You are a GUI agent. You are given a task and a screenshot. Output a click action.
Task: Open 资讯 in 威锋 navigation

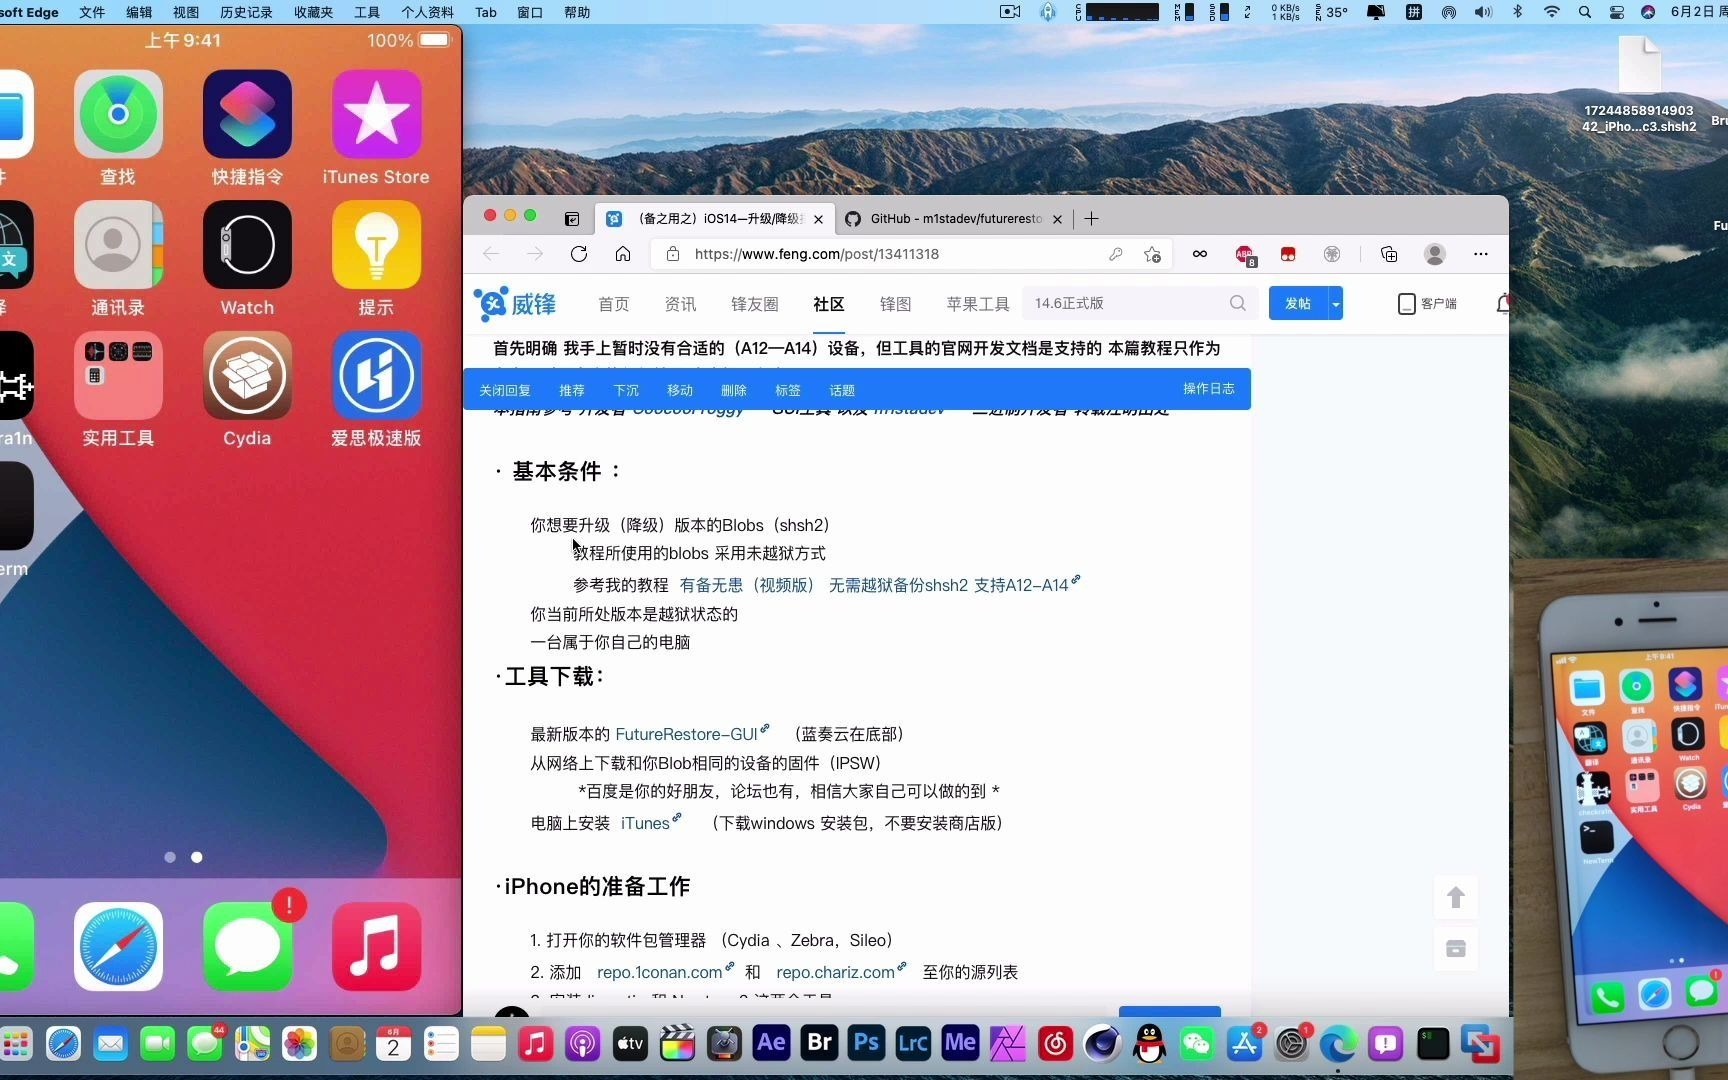click(x=680, y=304)
